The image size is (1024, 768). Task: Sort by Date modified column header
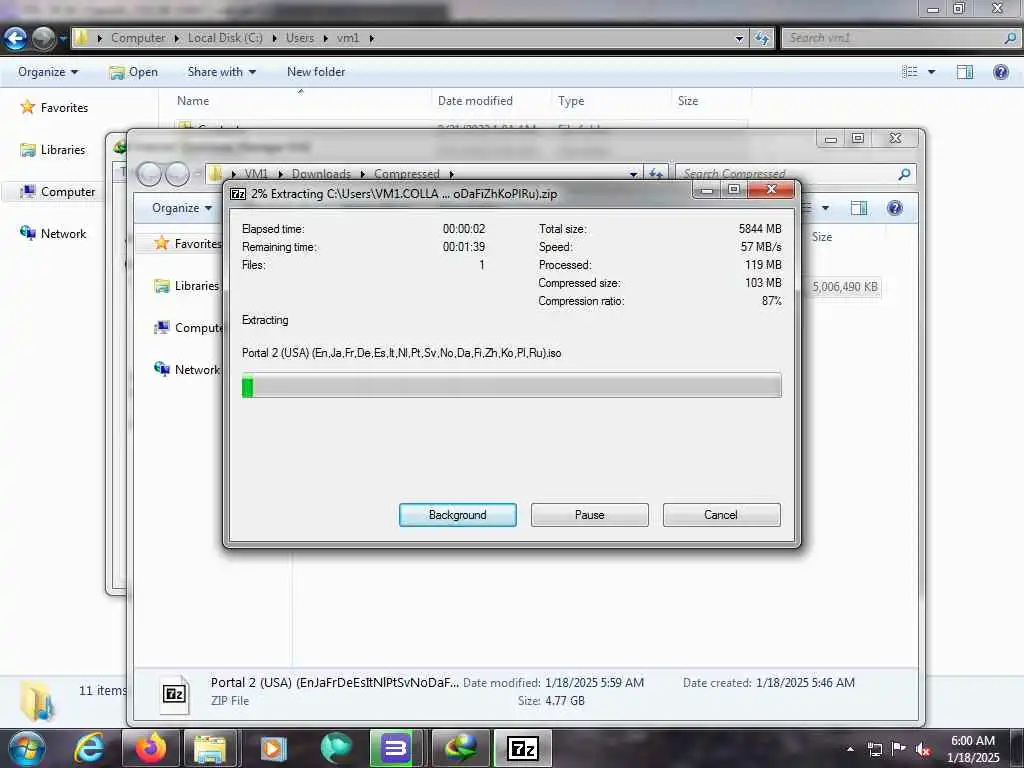[475, 101]
